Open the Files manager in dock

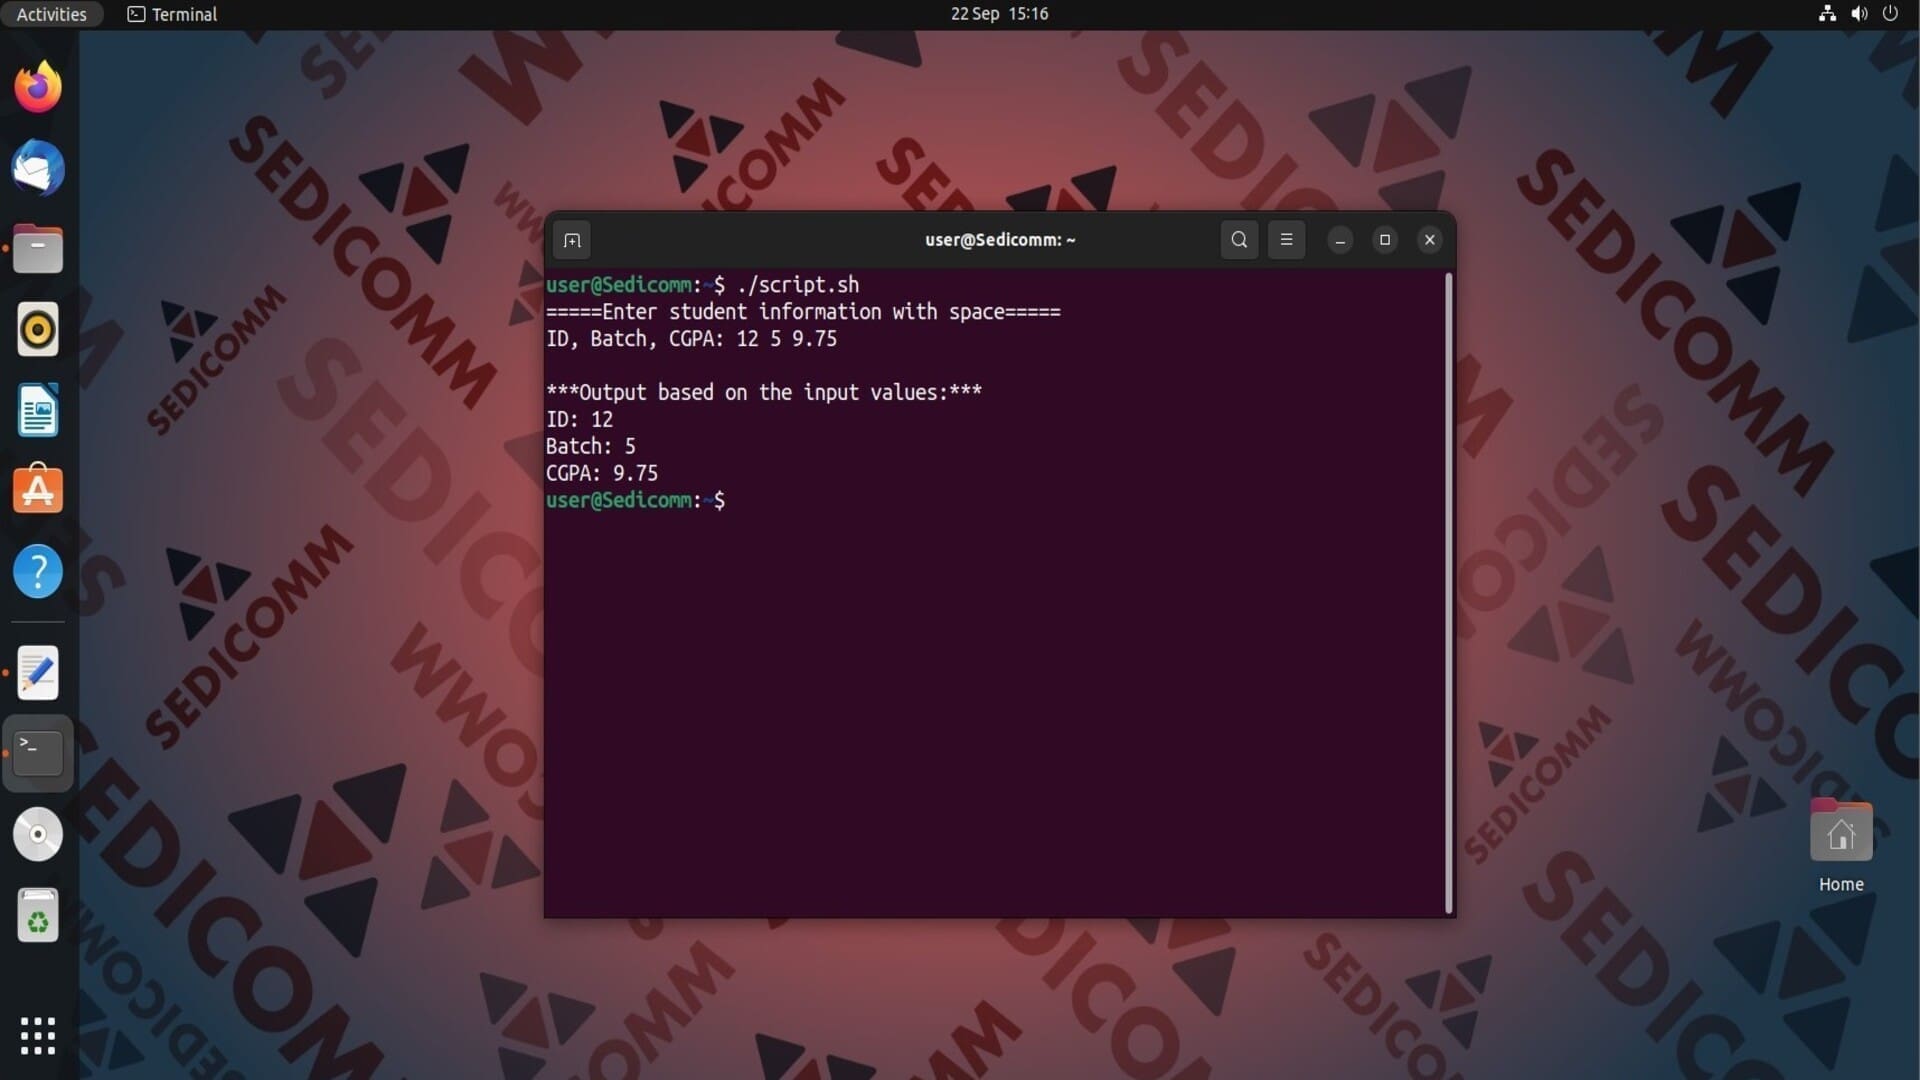pos(38,249)
